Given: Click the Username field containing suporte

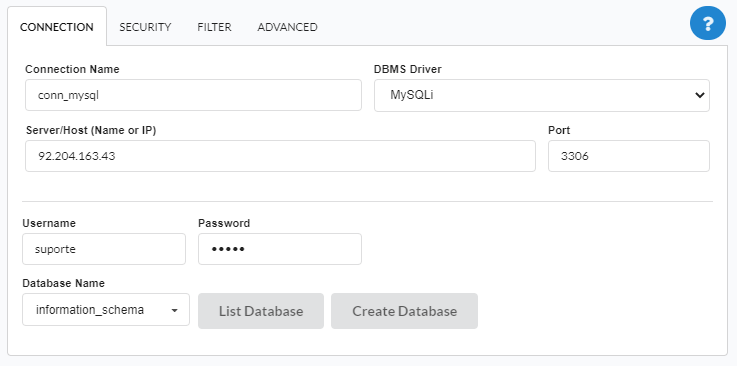Looking at the screenshot, I should pyautogui.click(x=104, y=249).
